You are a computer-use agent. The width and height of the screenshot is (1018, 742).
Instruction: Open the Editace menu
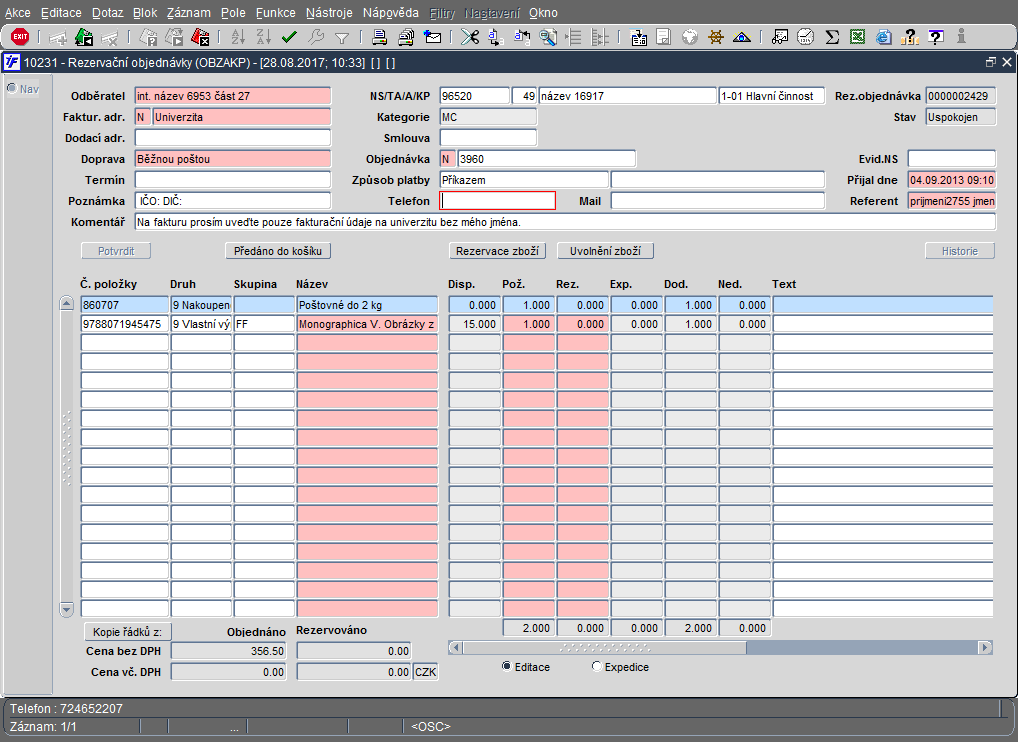pyautogui.click(x=61, y=12)
